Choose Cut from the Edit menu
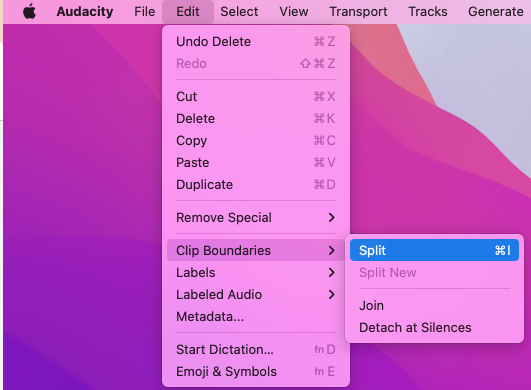The height and width of the screenshot is (390, 531). pos(256,96)
